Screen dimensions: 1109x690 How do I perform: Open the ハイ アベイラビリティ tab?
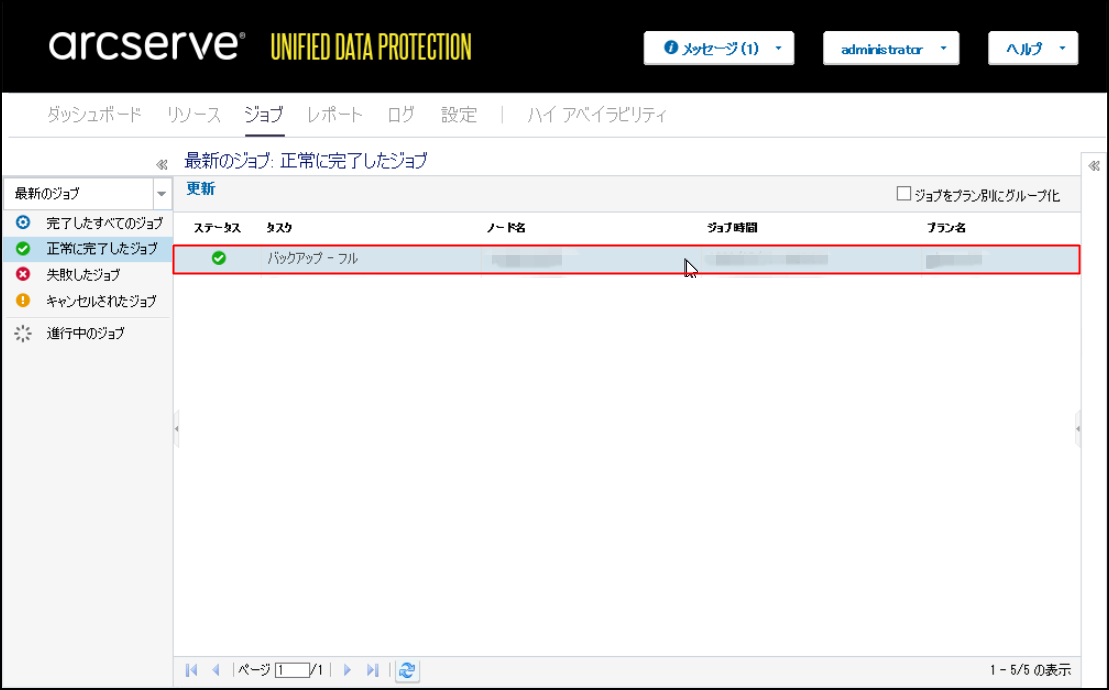[x=597, y=115]
